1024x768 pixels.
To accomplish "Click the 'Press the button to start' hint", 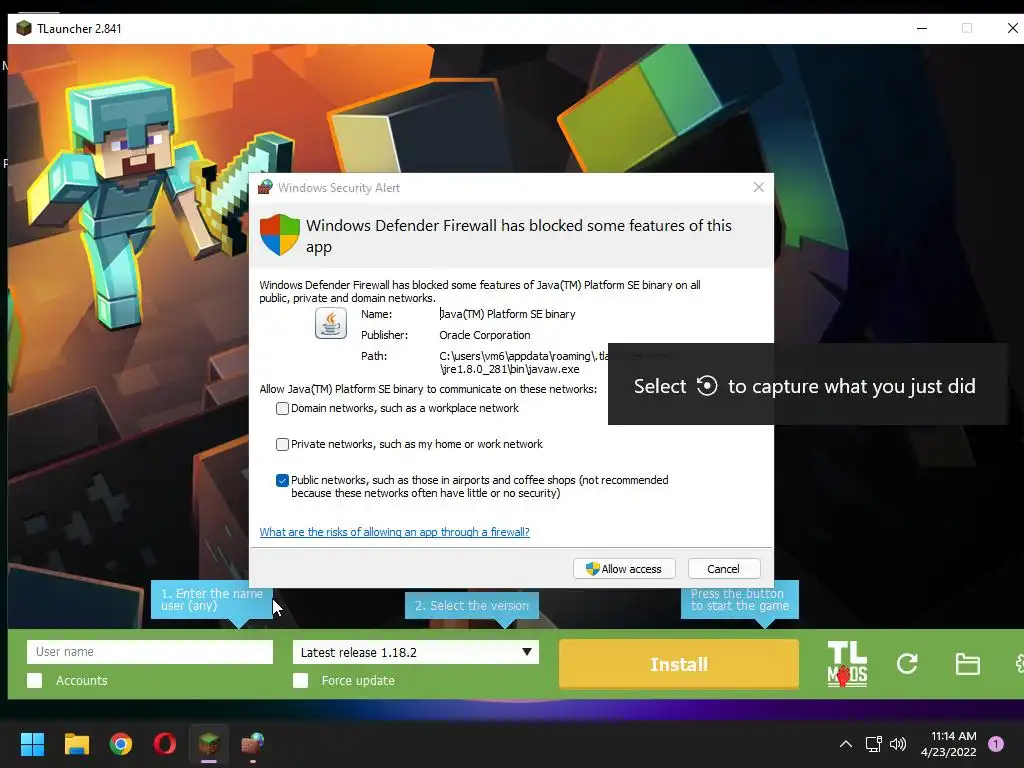I will [740, 600].
